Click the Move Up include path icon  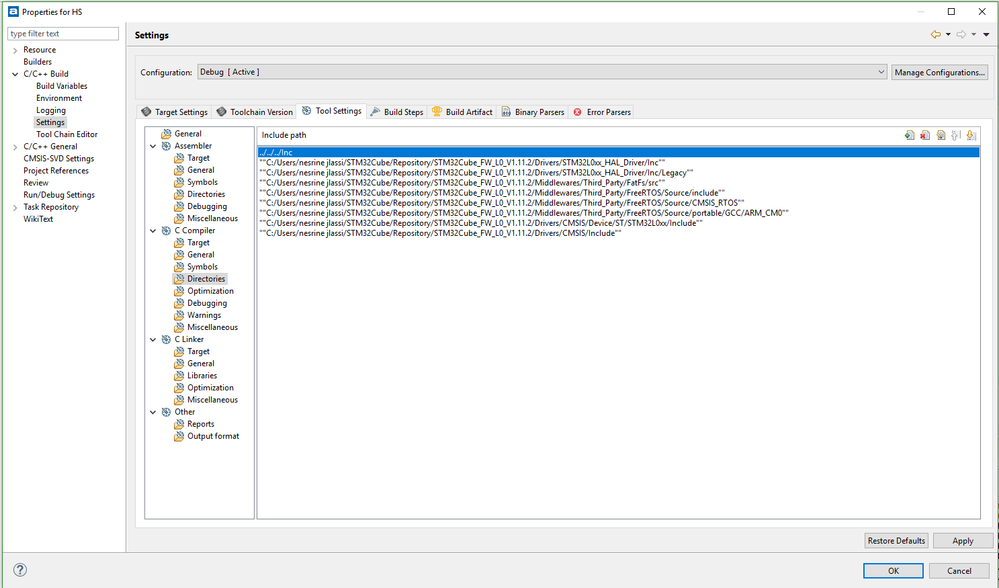[956, 135]
